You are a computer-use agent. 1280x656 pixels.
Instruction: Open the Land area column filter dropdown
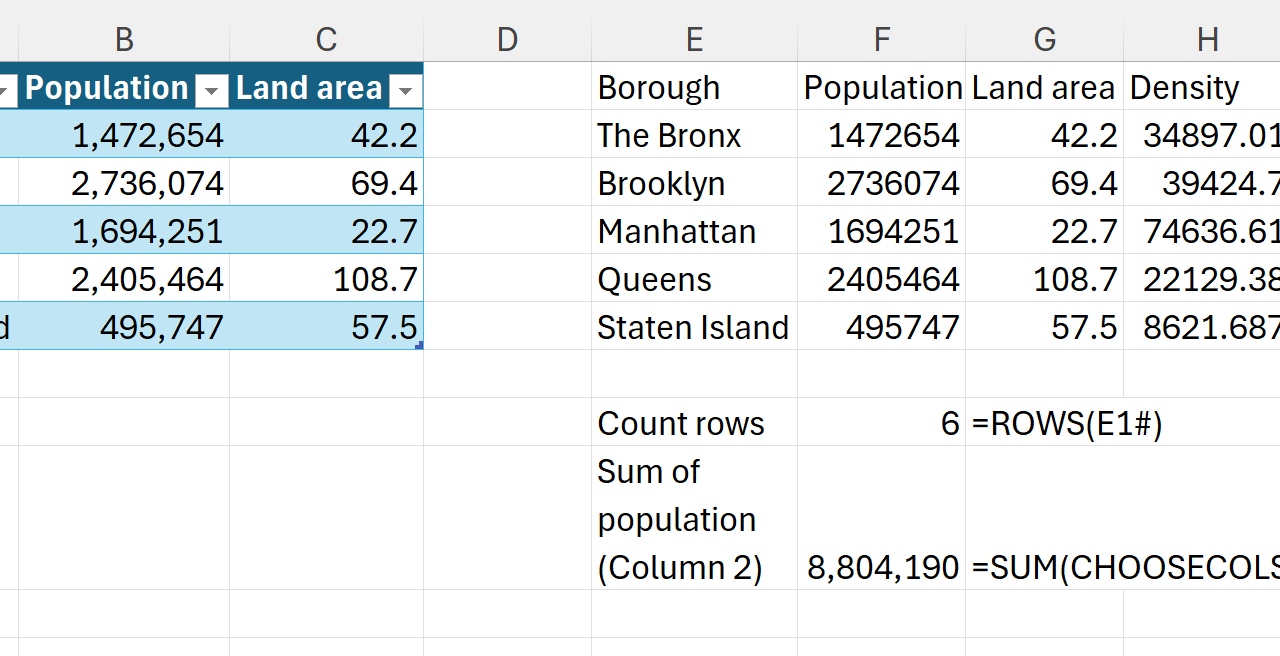pyautogui.click(x=405, y=91)
